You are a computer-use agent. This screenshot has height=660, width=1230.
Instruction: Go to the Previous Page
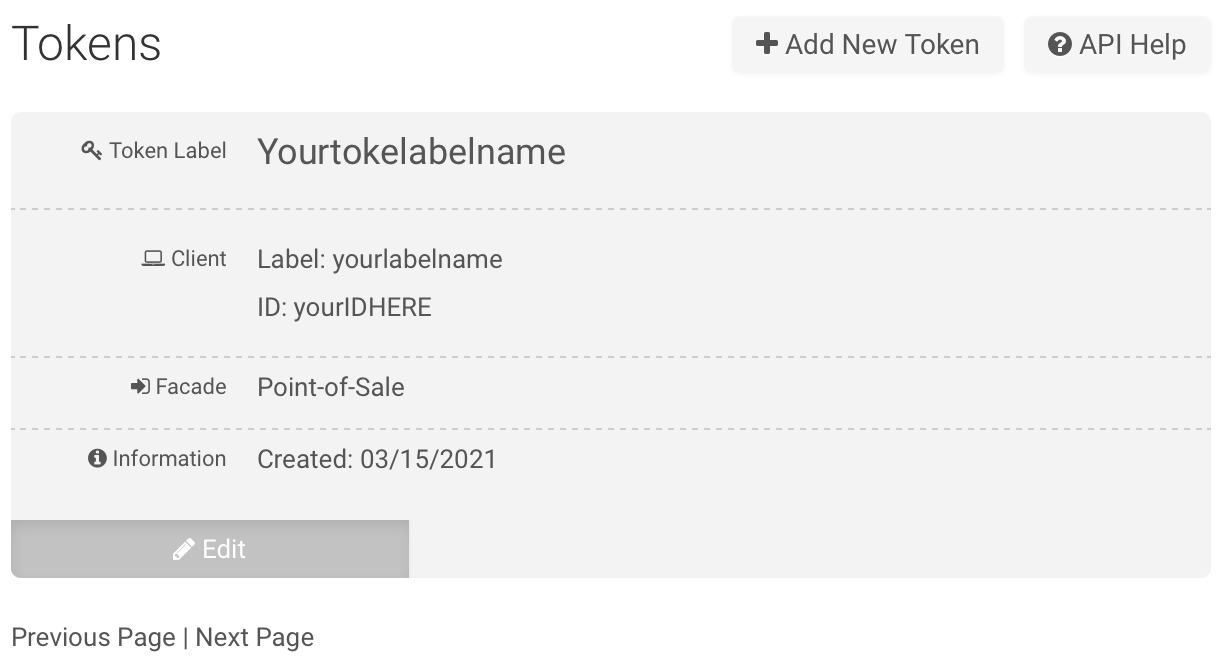tap(93, 638)
